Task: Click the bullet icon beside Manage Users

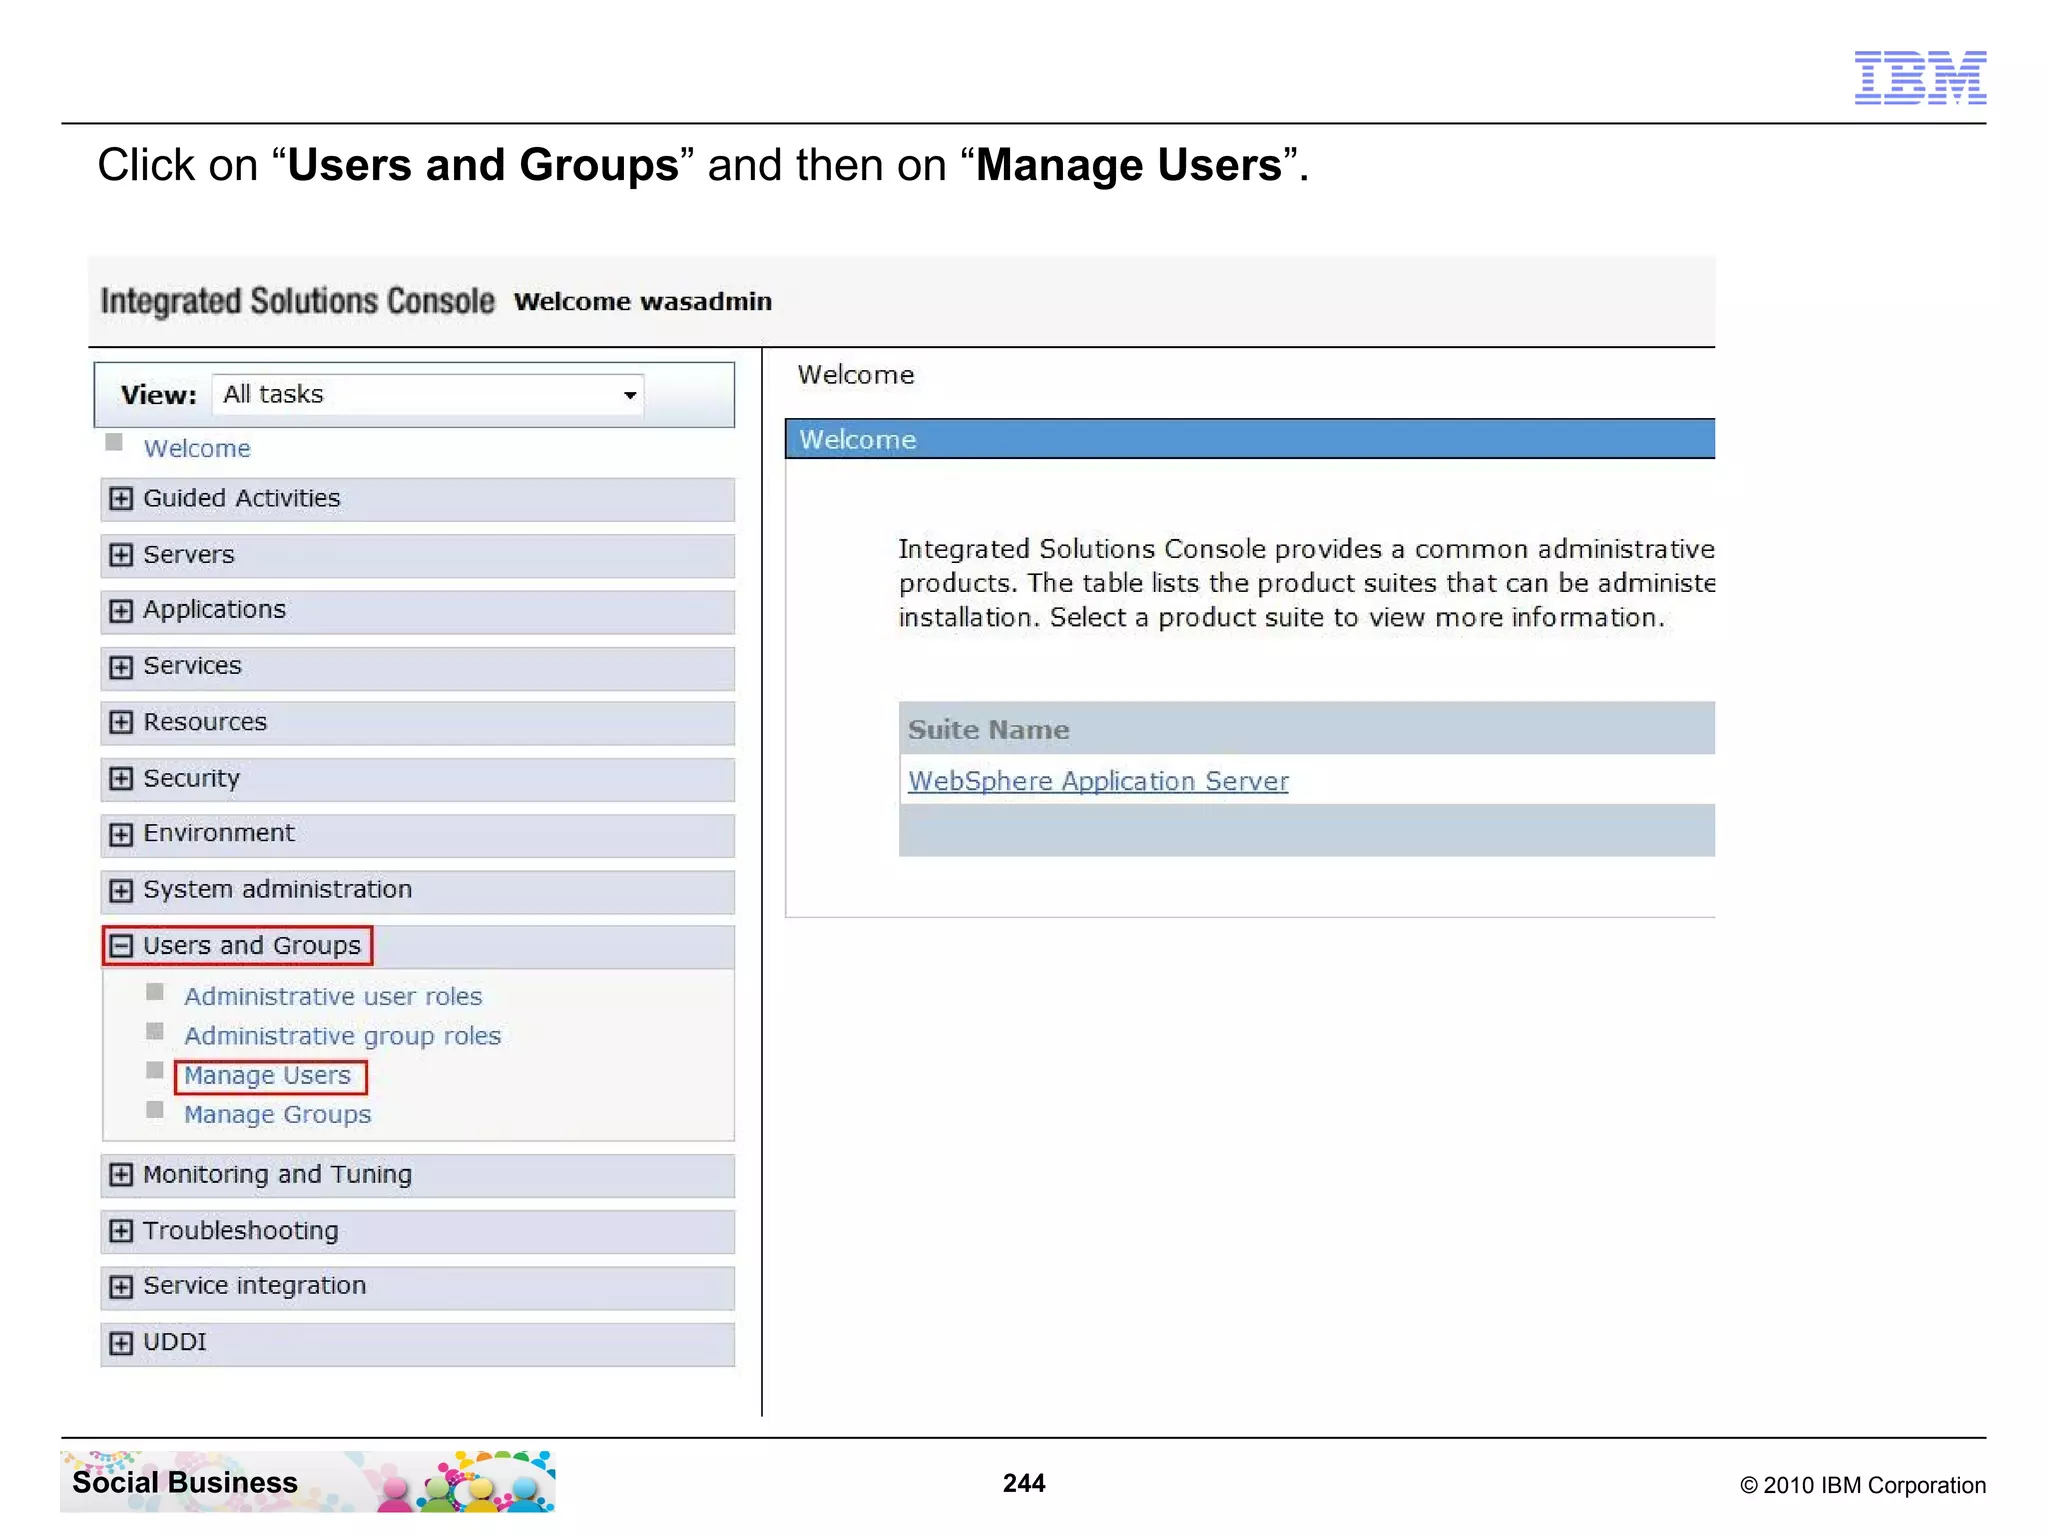Action: coord(155,1070)
